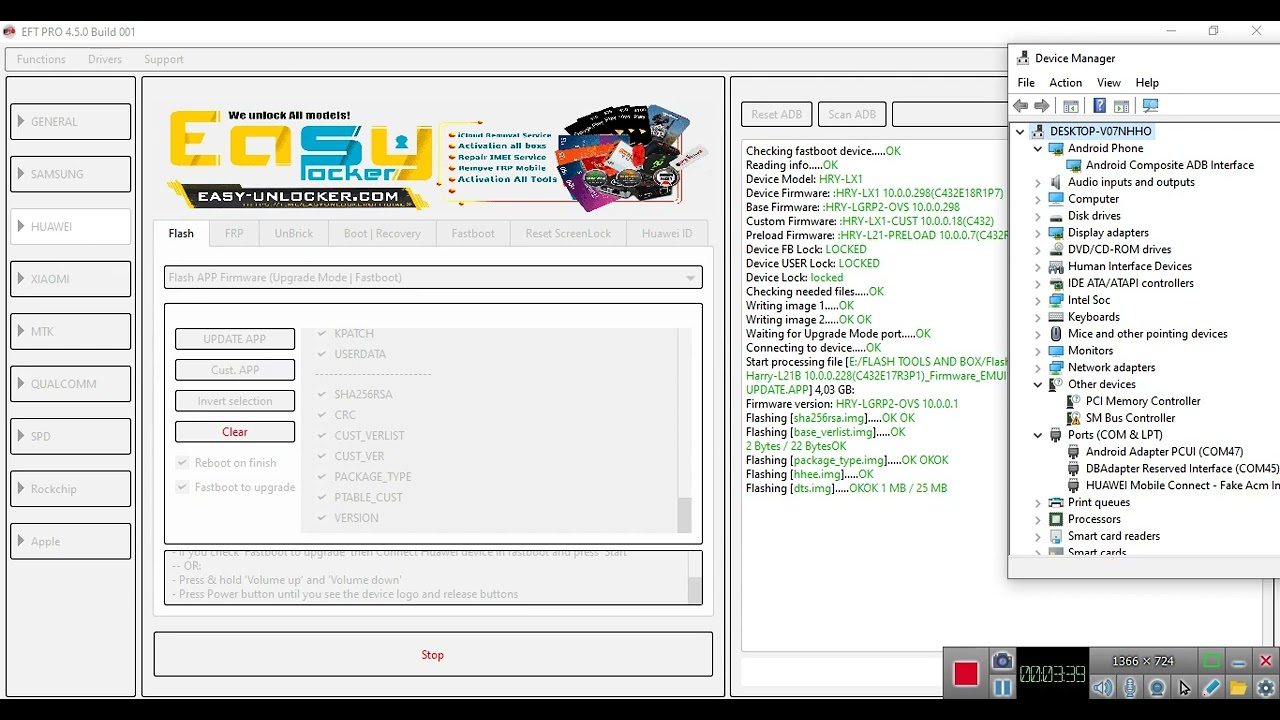Screen dimensions: 1280x720
Task: Click the field next to Scan ADB
Action: [x=950, y=114]
